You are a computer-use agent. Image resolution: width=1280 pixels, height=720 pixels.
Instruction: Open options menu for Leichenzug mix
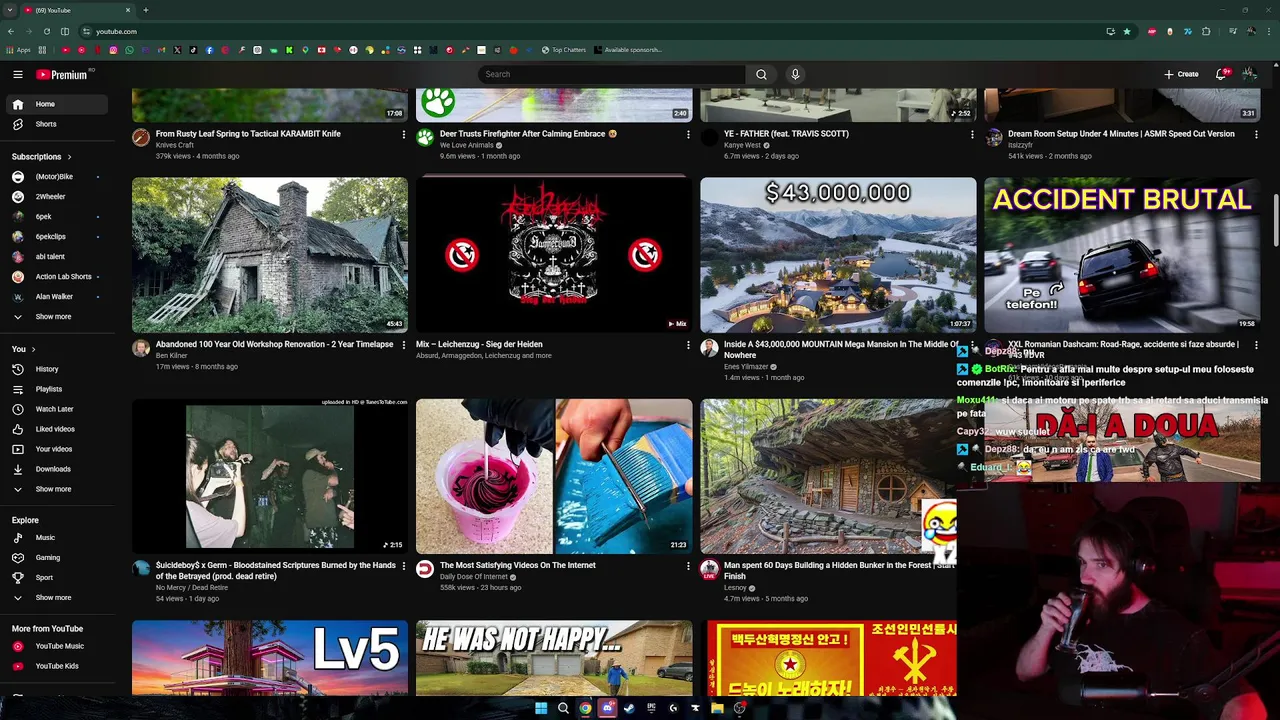tap(688, 345)
